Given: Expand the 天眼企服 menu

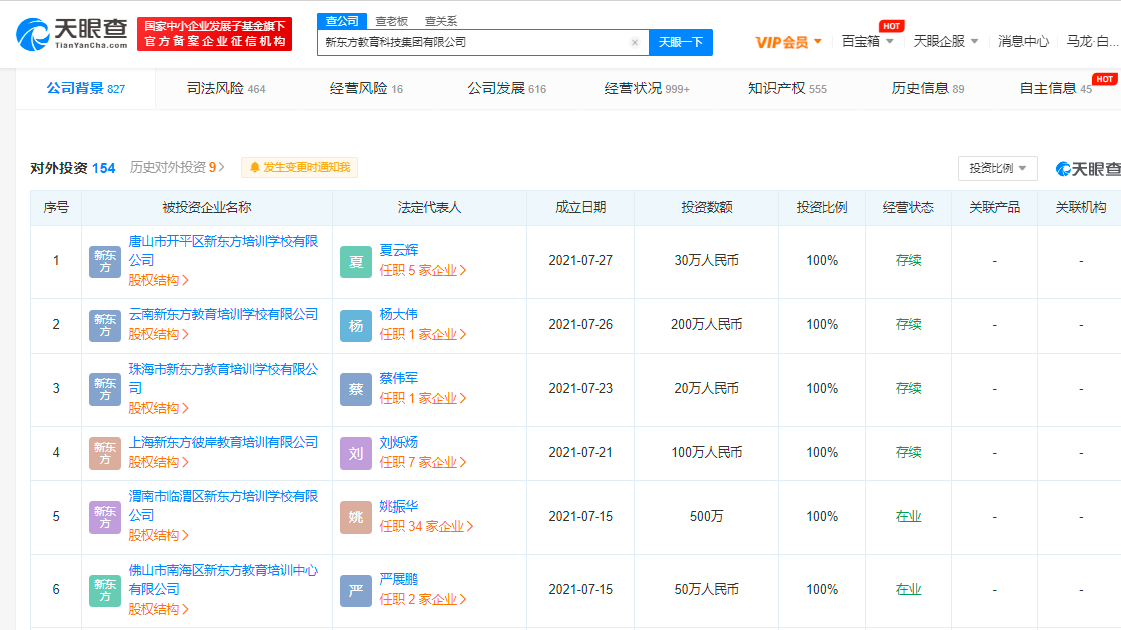Looking at the screenshot, I should [x=945, y=41].
